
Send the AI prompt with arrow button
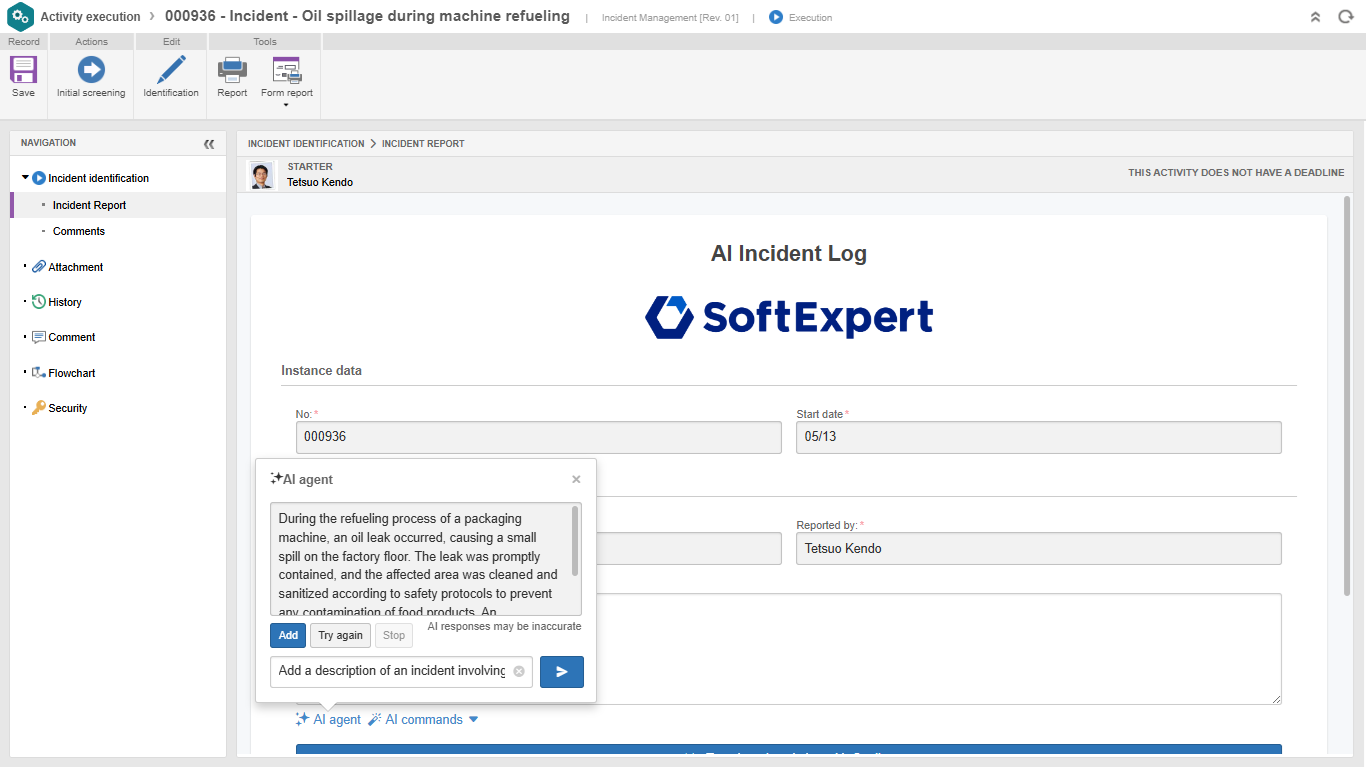click(562, 672)
